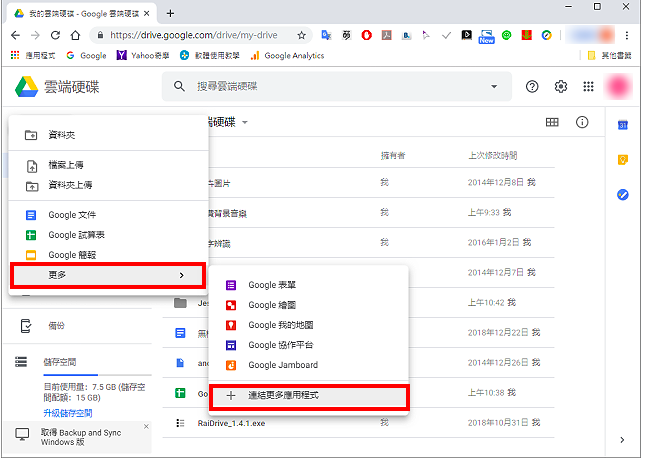The height and width of the screenshot is (463, 655).
Task: Click the Google Docs file icon for the 2018年12月22日 row
Action: (180, 333)
